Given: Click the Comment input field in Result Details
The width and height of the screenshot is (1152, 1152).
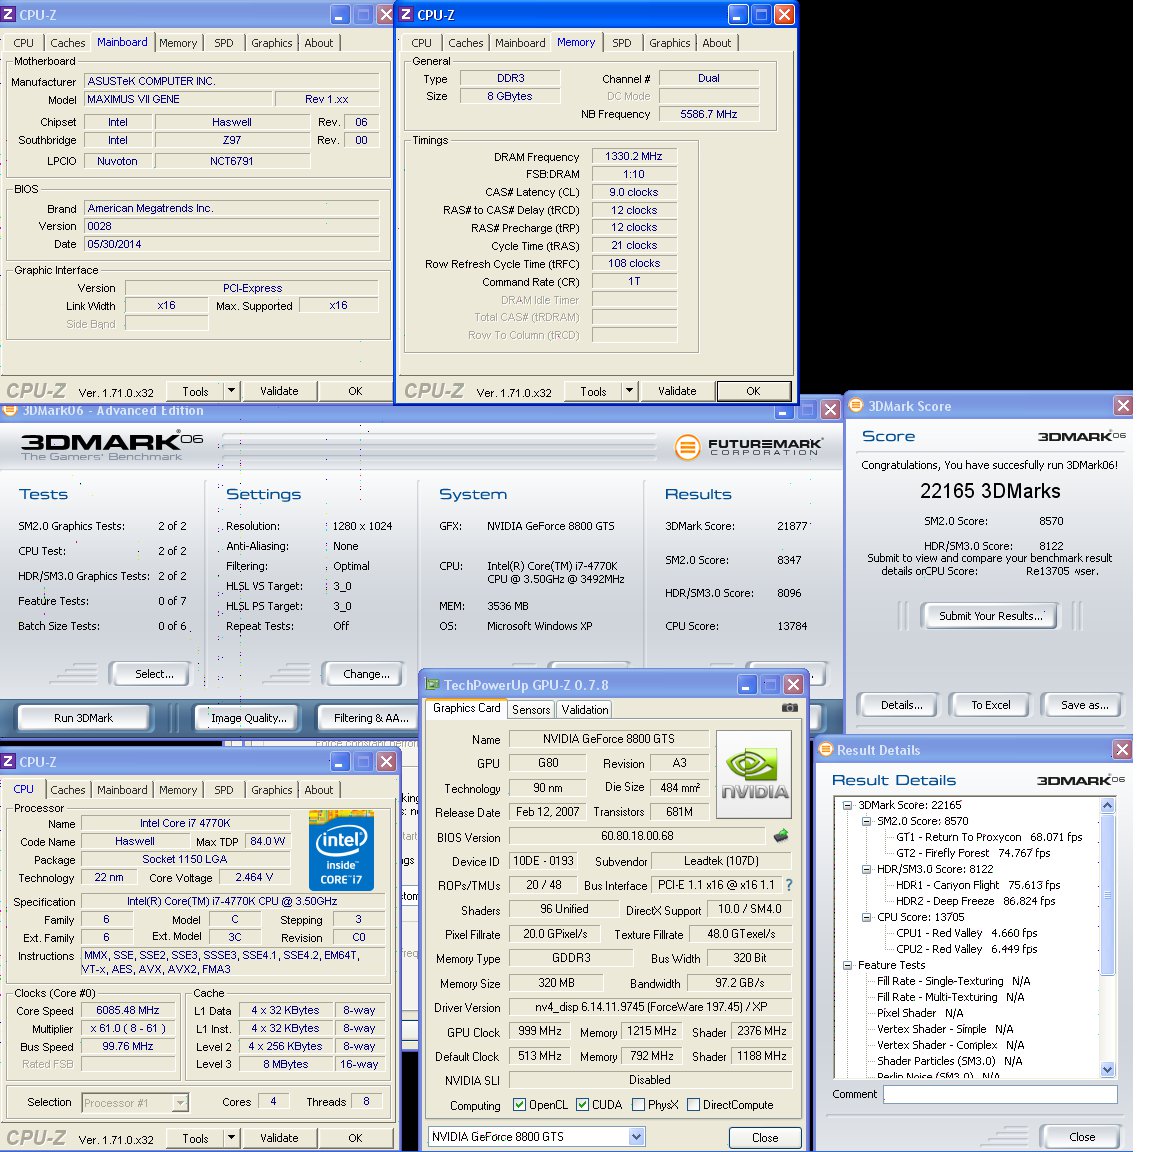Looking at the screenshot, I should (1000, 1094).
